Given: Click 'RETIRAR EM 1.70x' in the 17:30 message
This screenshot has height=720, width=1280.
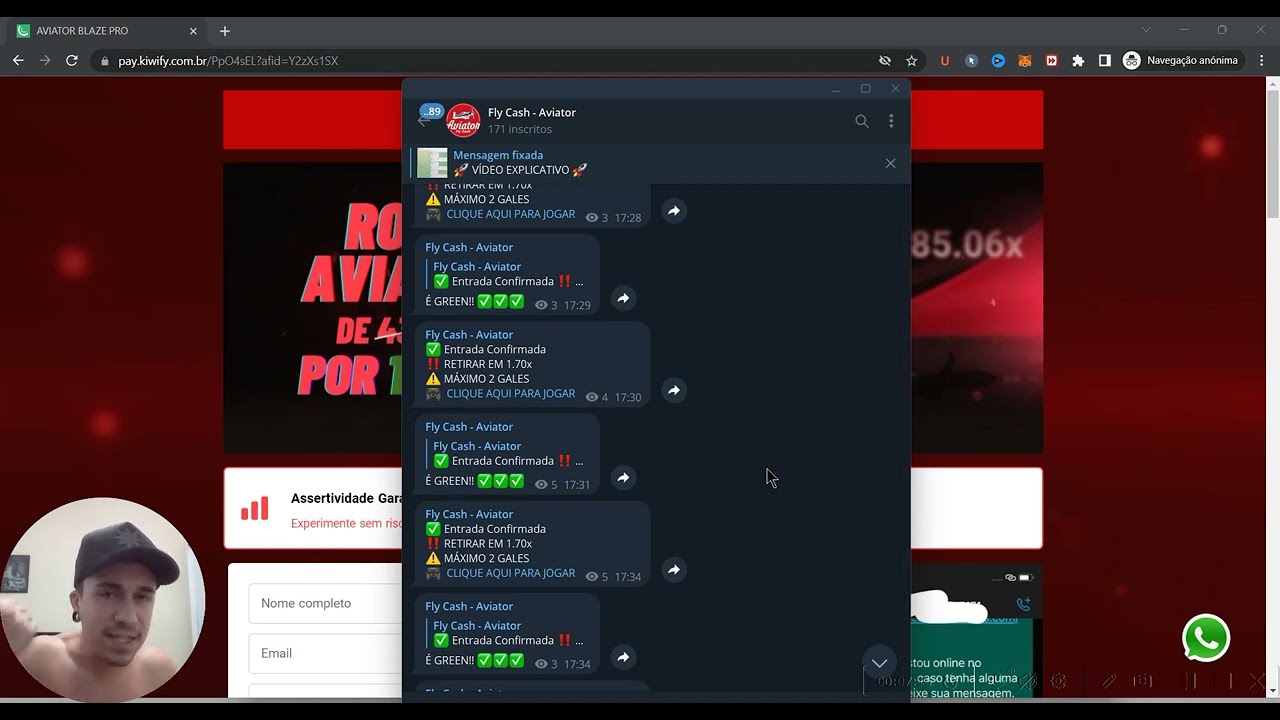Looking at the screenshot, I should (x=488, y=364).
